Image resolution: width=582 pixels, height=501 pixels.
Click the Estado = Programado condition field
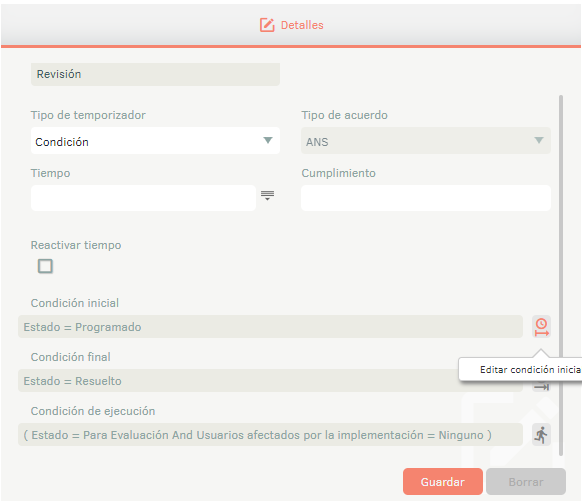pos(270,327)
